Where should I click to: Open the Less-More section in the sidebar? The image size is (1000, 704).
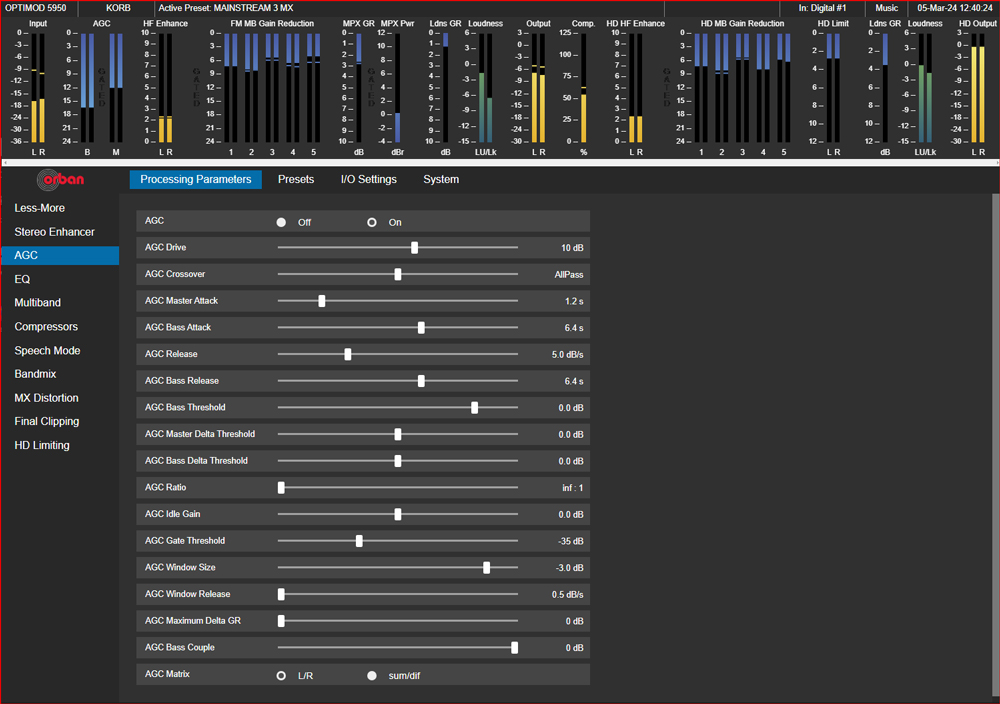click(40, 208)
